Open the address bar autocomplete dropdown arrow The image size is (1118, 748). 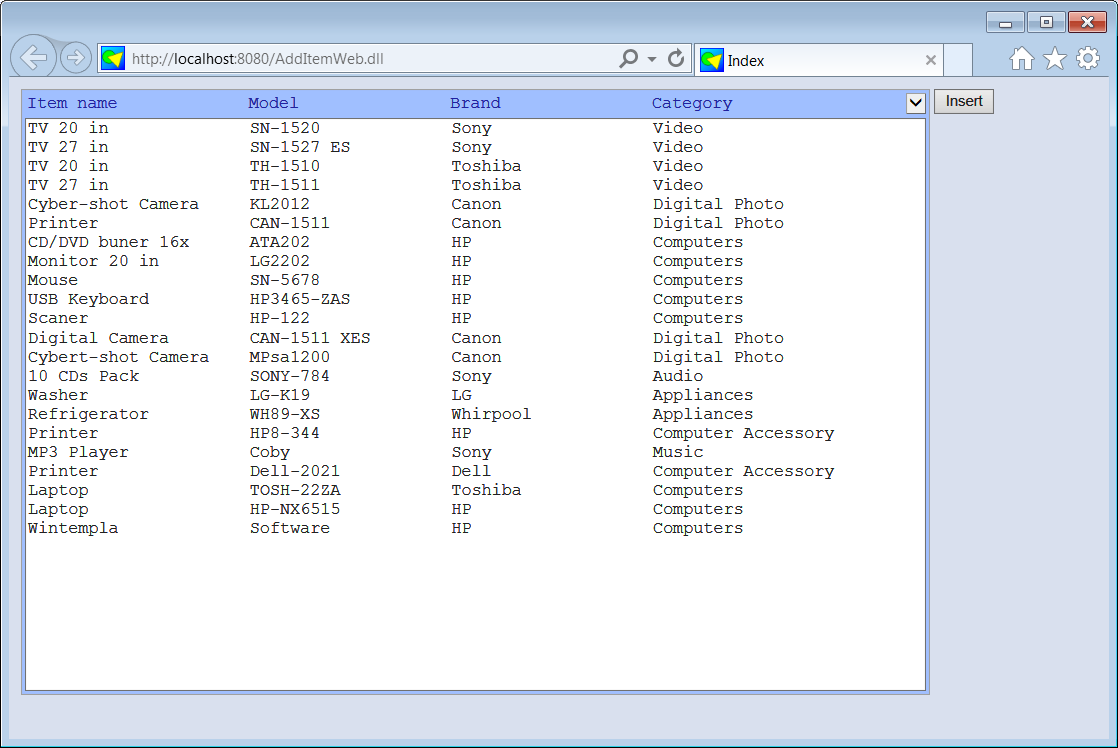click(x=652, y=59)
